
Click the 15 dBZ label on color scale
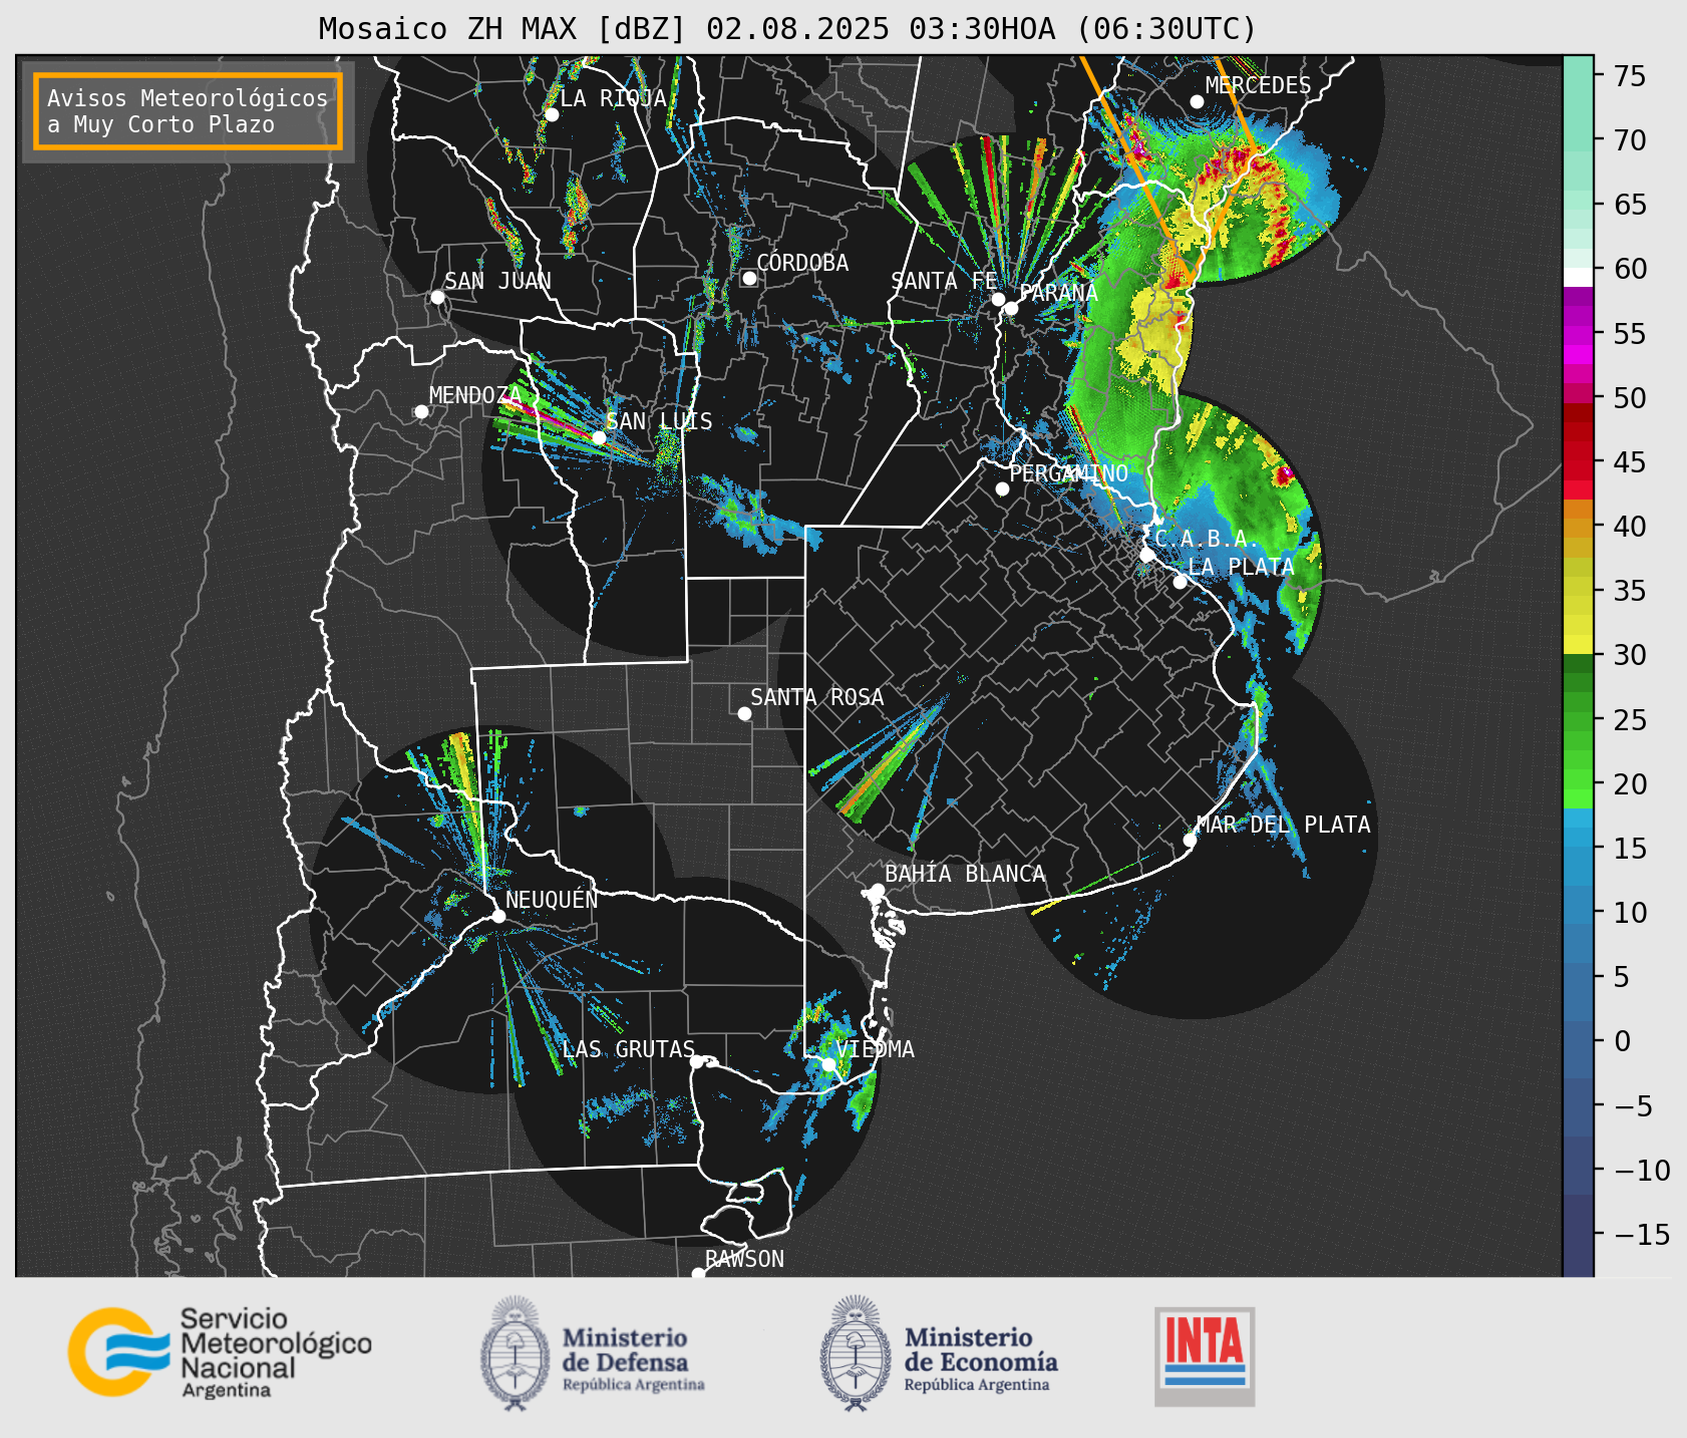[1629, 848]
